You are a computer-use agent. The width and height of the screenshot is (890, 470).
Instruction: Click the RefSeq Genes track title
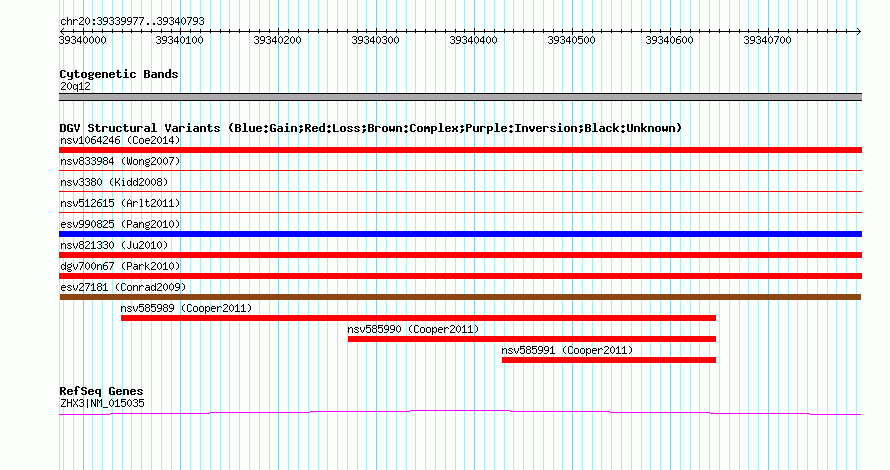[101, 391]
